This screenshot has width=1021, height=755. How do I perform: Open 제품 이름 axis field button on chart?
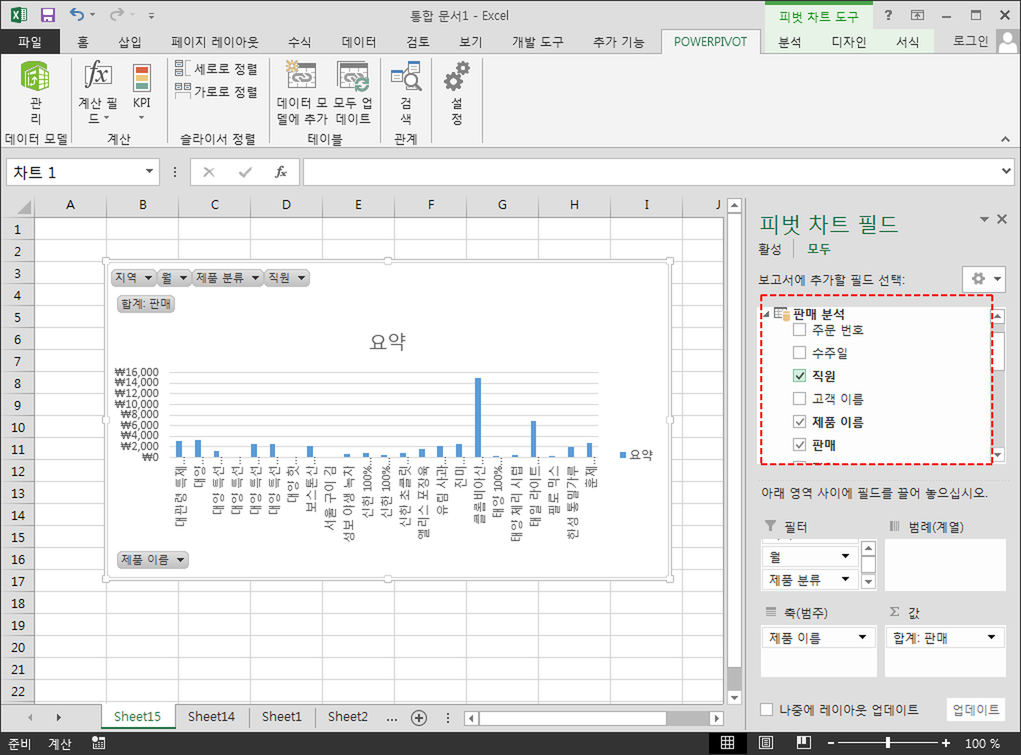point(153,560)
